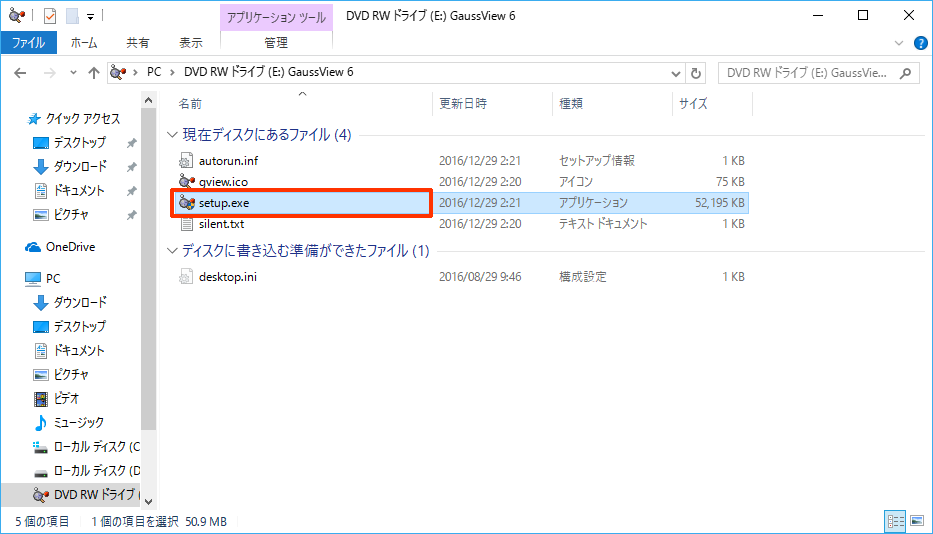This screenshot has width=933, height=534.
Task: Select the setup.exe file
Action: coord(224,203)
